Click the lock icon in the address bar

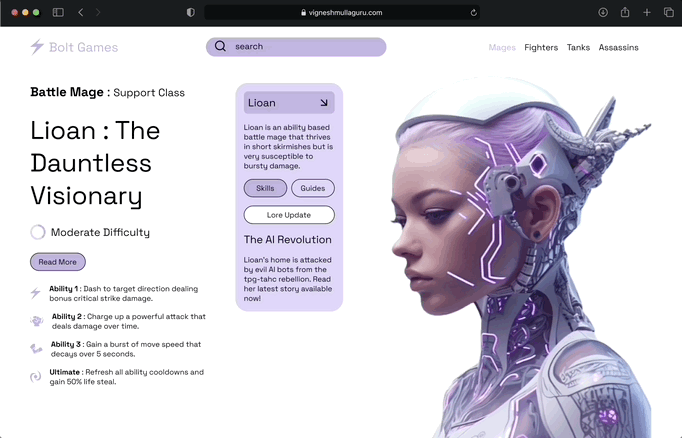click(304, 13)
